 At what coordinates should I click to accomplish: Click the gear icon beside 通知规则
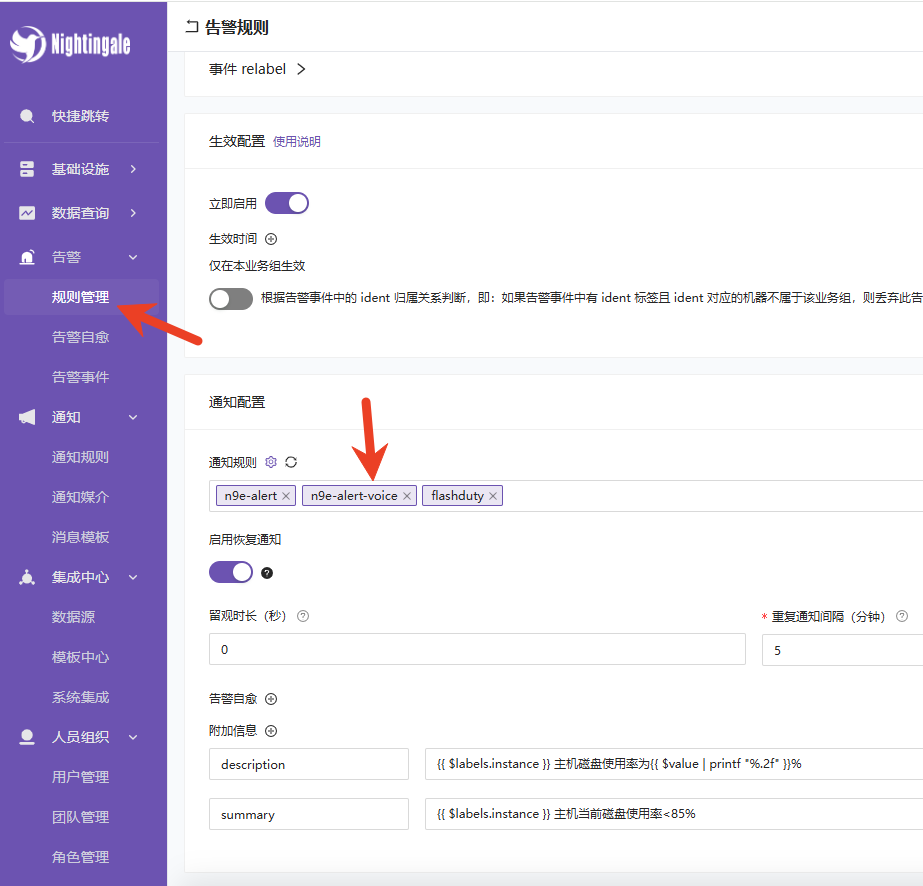click(270, 462)
